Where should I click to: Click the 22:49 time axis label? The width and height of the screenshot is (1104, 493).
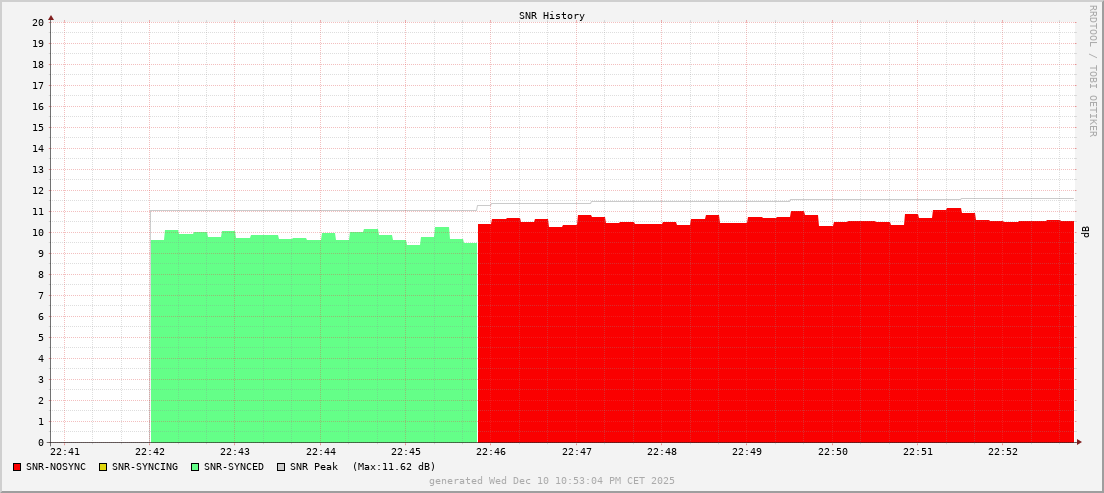[x=747, y=452]
